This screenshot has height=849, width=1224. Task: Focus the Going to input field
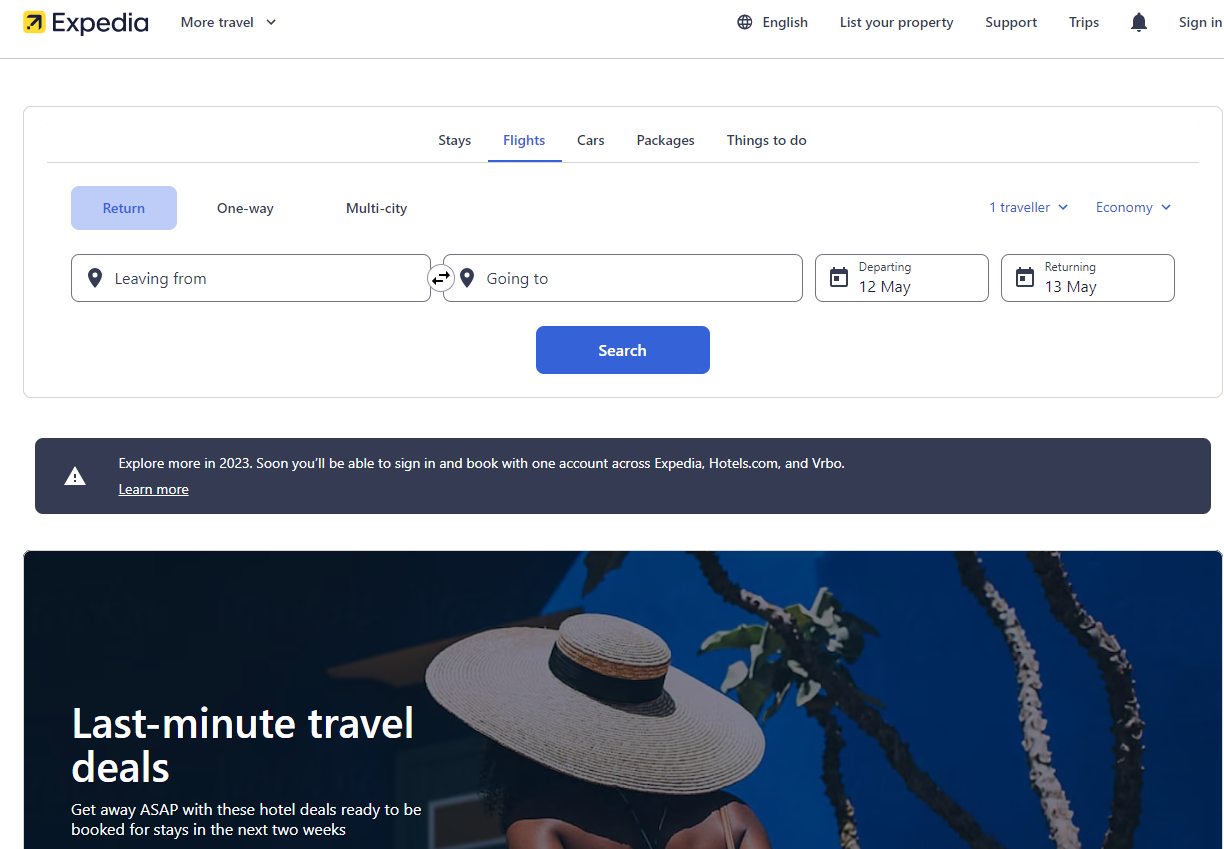tap(623, 278)
